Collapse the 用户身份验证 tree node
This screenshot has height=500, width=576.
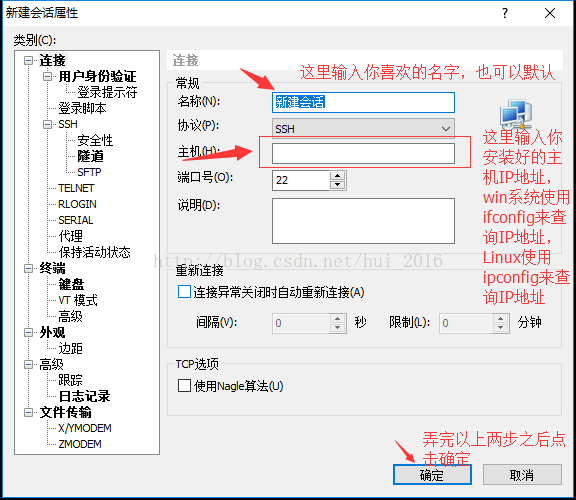(x=47, y=76)
